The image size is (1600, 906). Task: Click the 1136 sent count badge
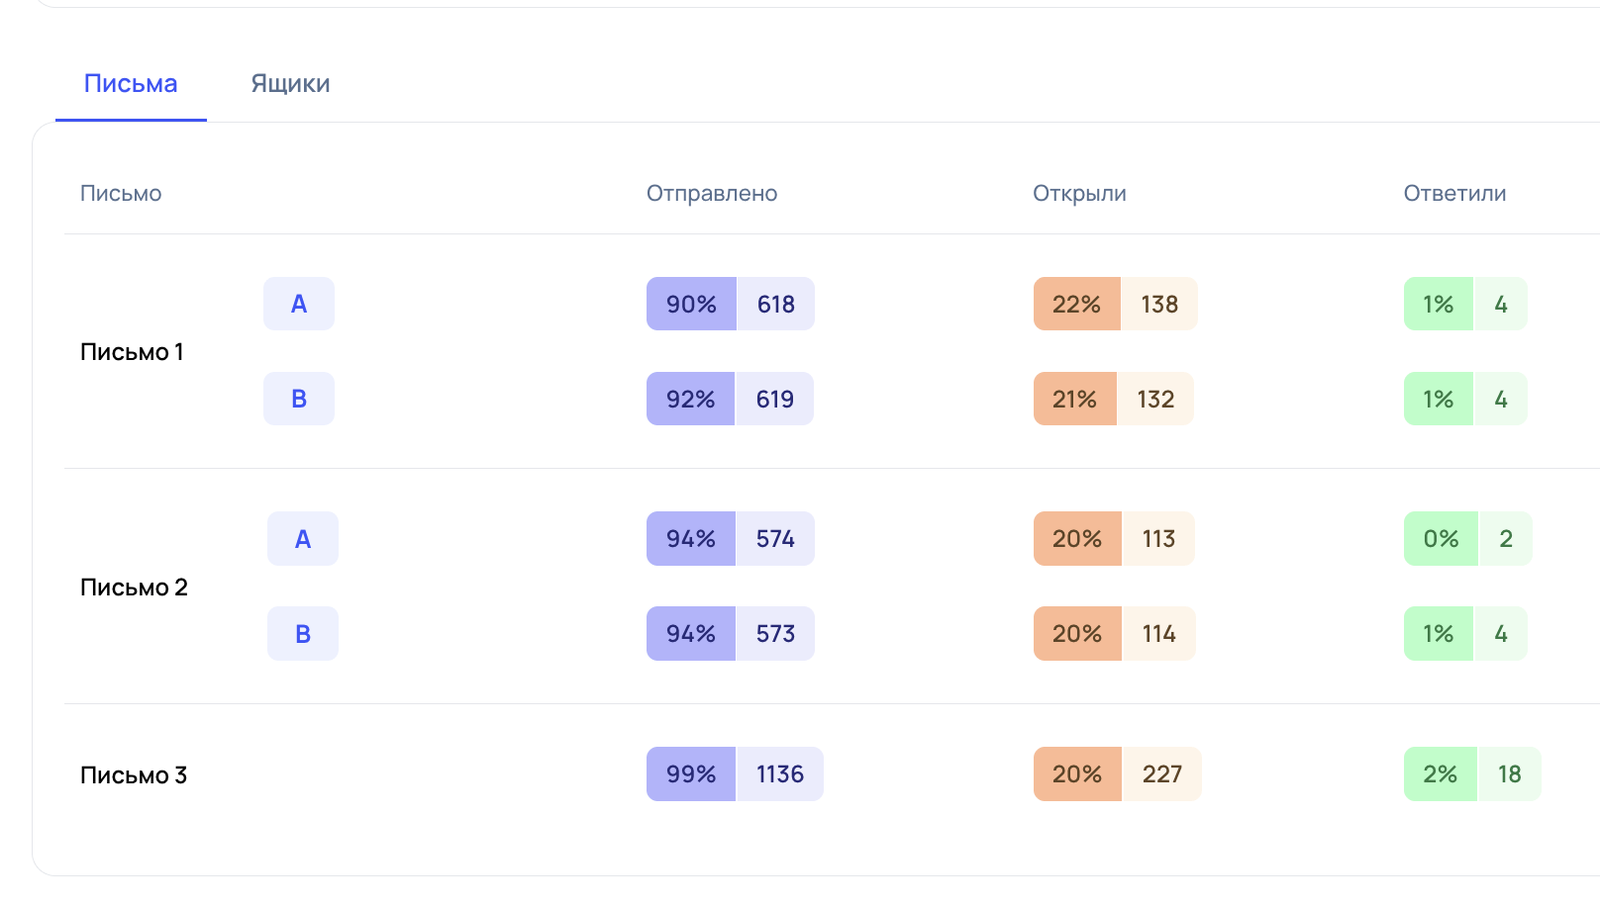tap(780, 774)
